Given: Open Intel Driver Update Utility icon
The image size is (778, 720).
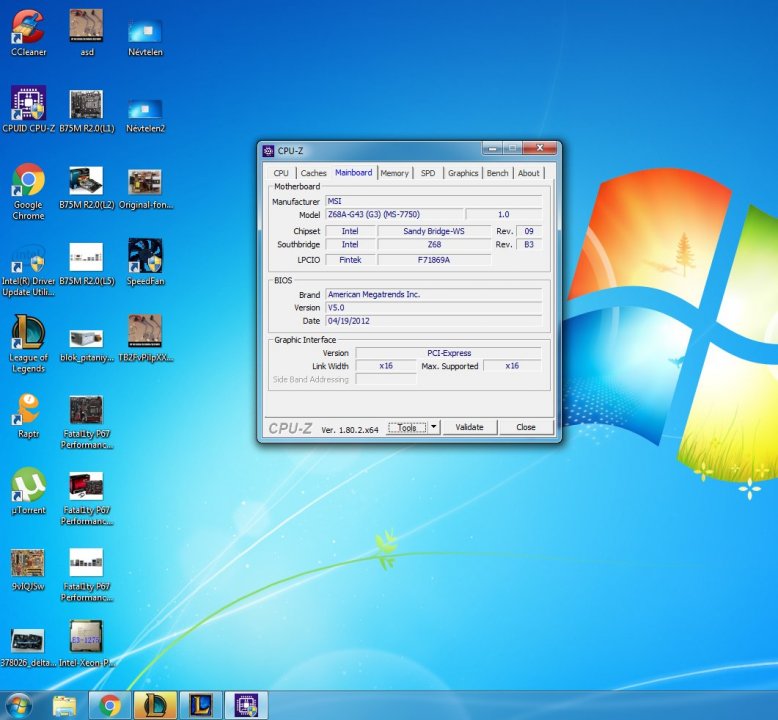Looking at the screenshot, I should coord(28,257).
